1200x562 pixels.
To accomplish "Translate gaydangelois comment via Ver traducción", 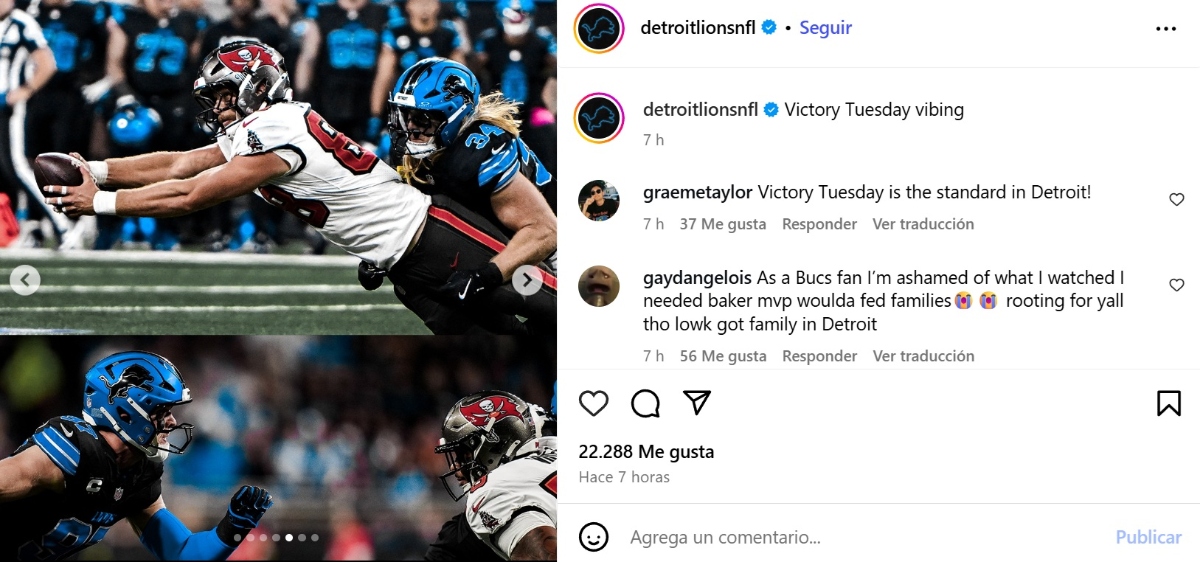I will tap(923, 356).
